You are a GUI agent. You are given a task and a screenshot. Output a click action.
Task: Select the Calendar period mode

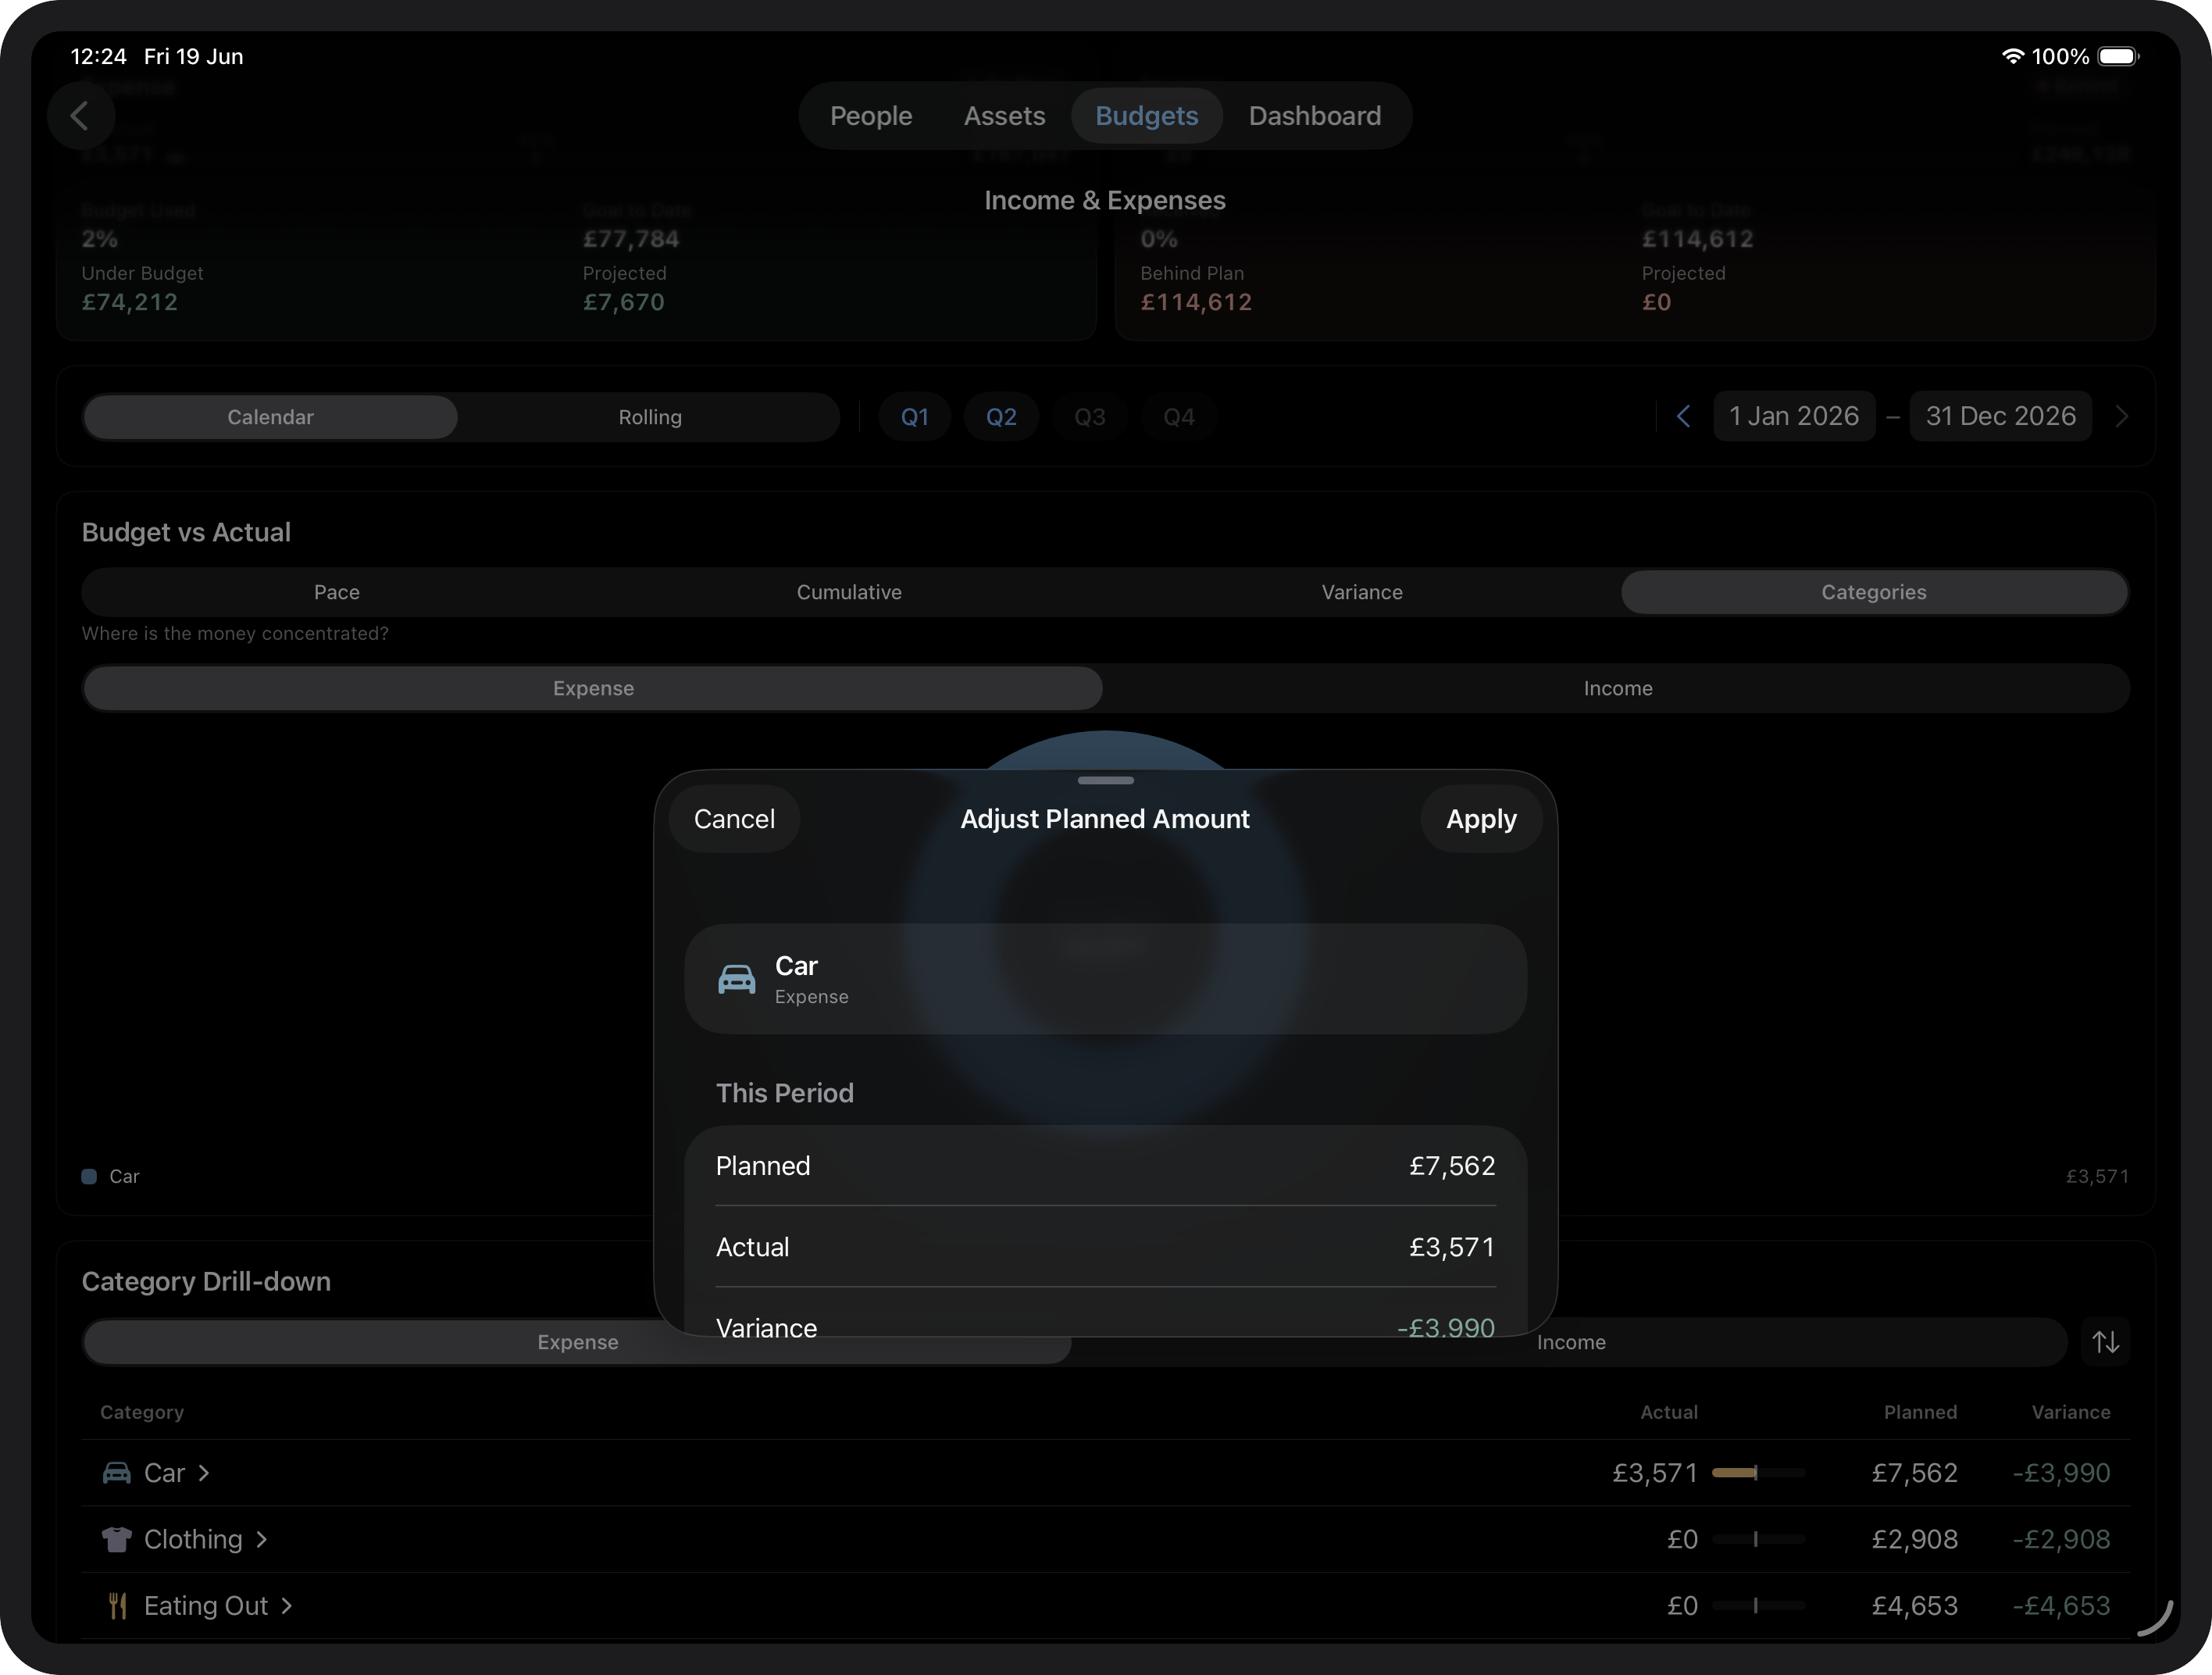point(270,417)
